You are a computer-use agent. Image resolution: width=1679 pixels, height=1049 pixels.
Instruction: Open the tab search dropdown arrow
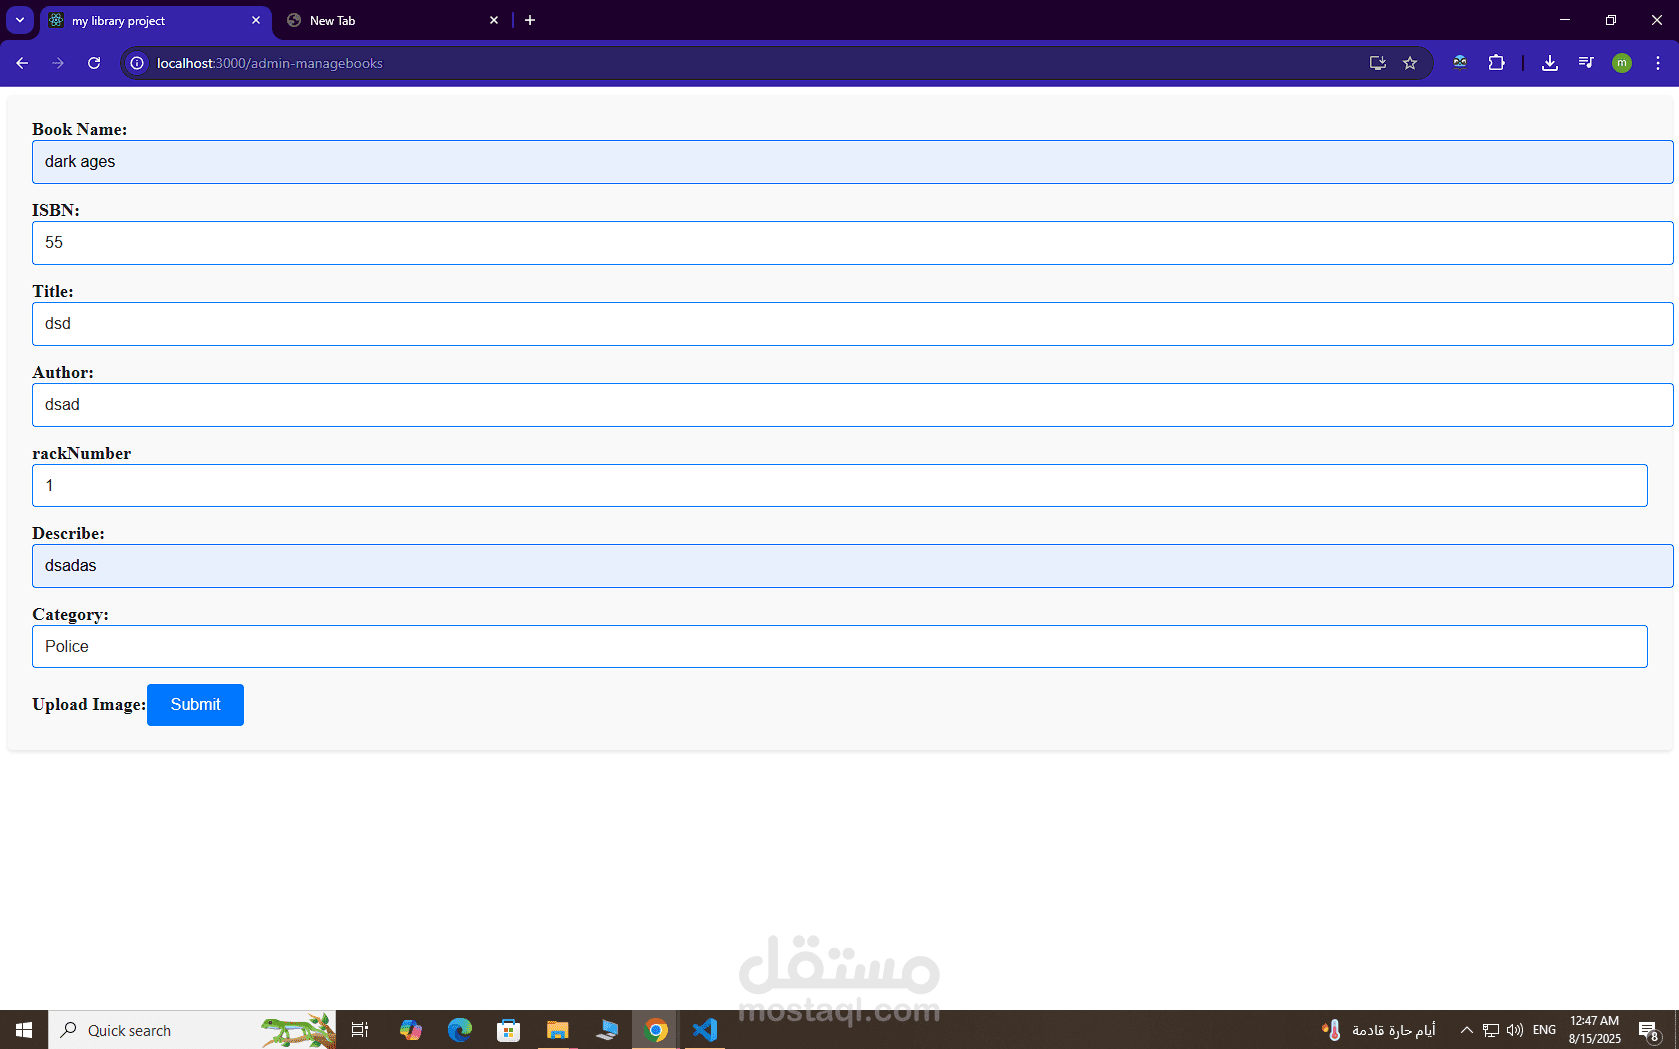pyautogui.click(x=20, y=20)
